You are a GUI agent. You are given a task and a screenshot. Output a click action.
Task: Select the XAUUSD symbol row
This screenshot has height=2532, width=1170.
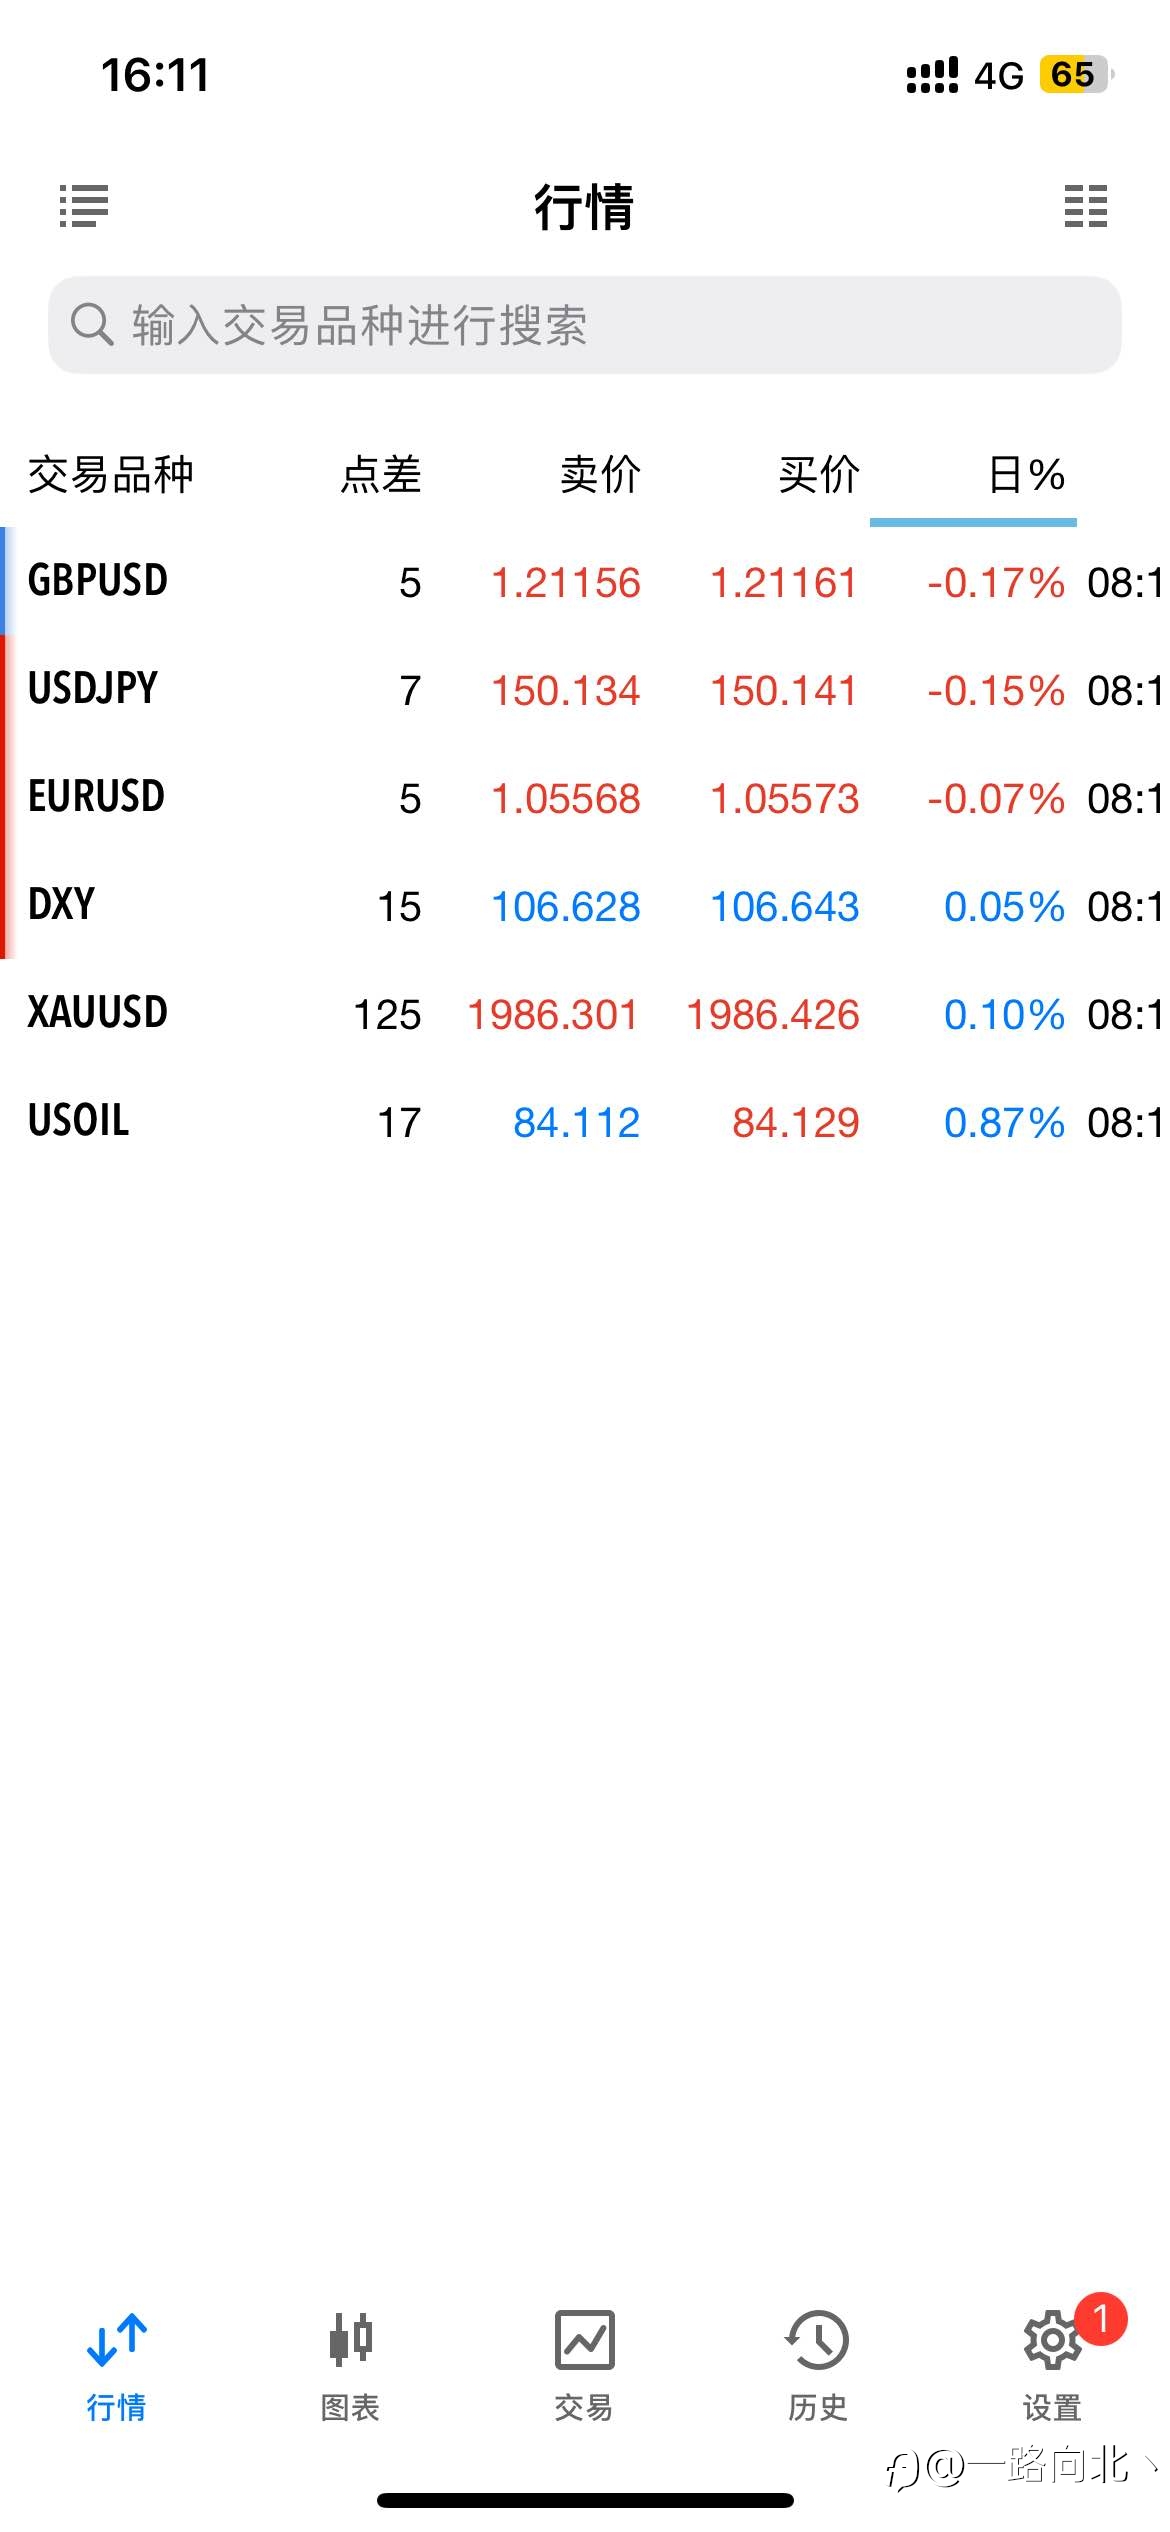tap(585, 1013)
